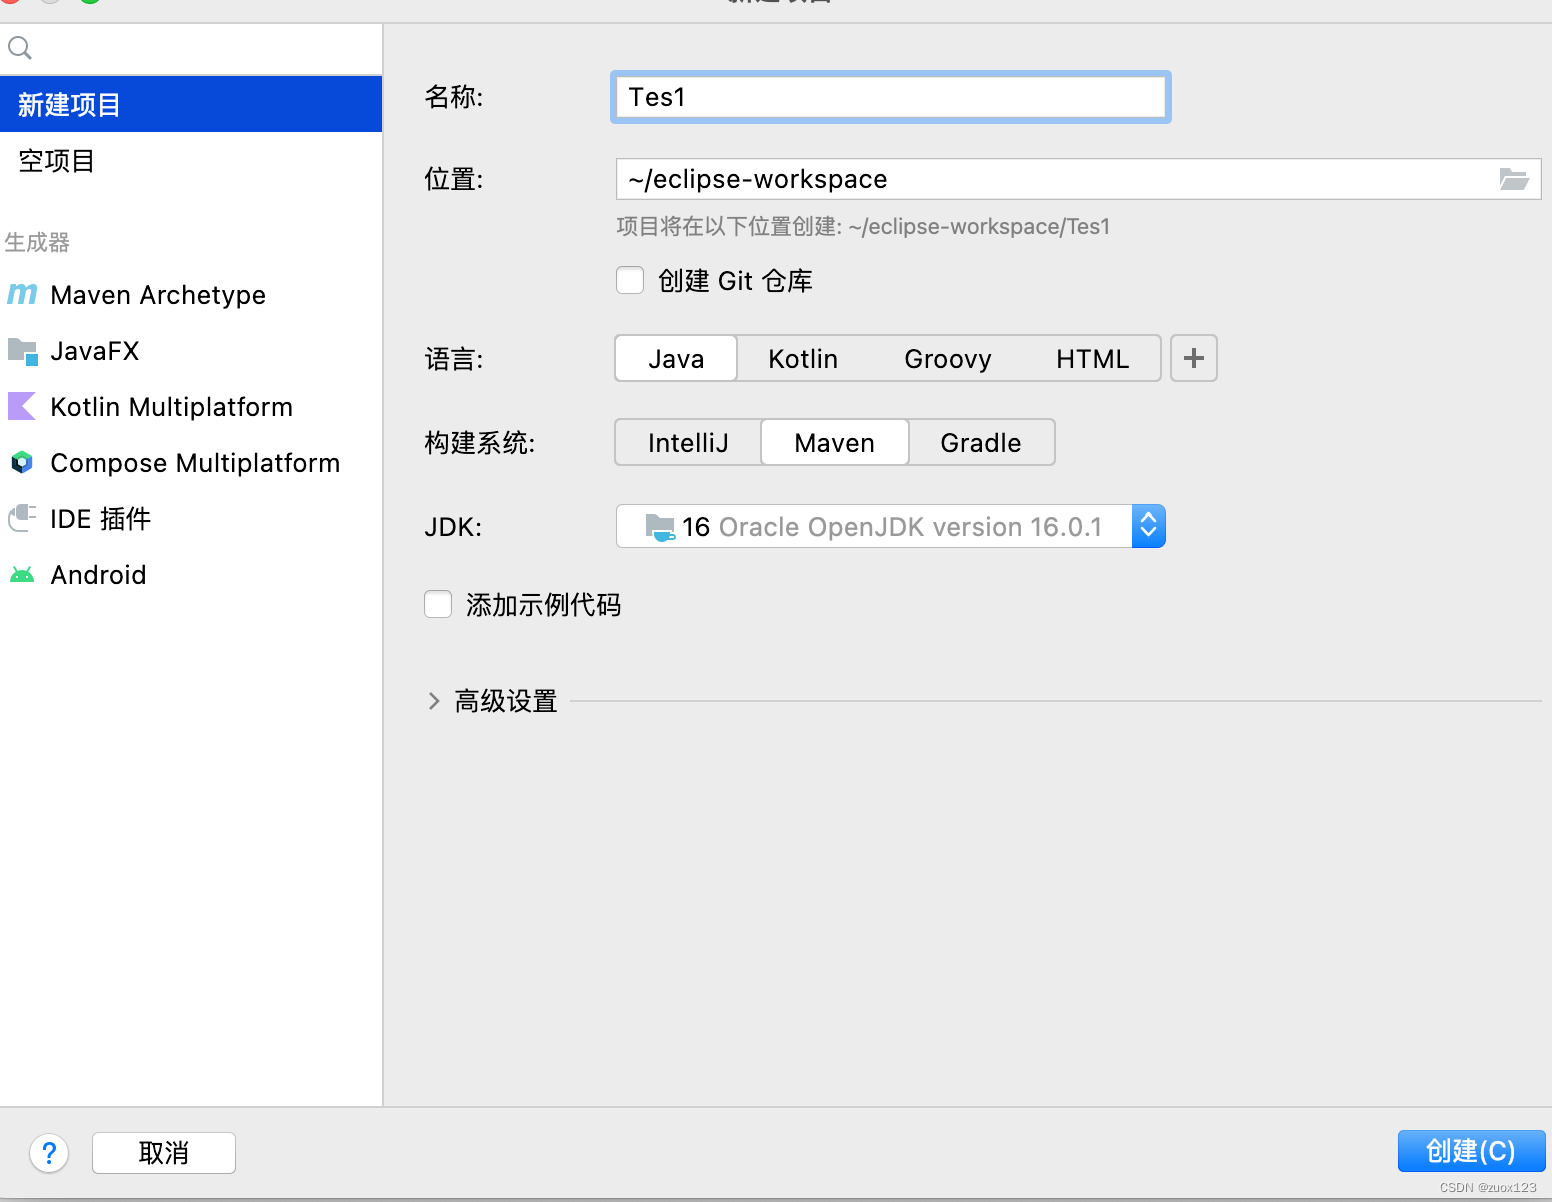Click the 创建(C) button
The image size is (1552, 1202).
tap(1471, 1151)
